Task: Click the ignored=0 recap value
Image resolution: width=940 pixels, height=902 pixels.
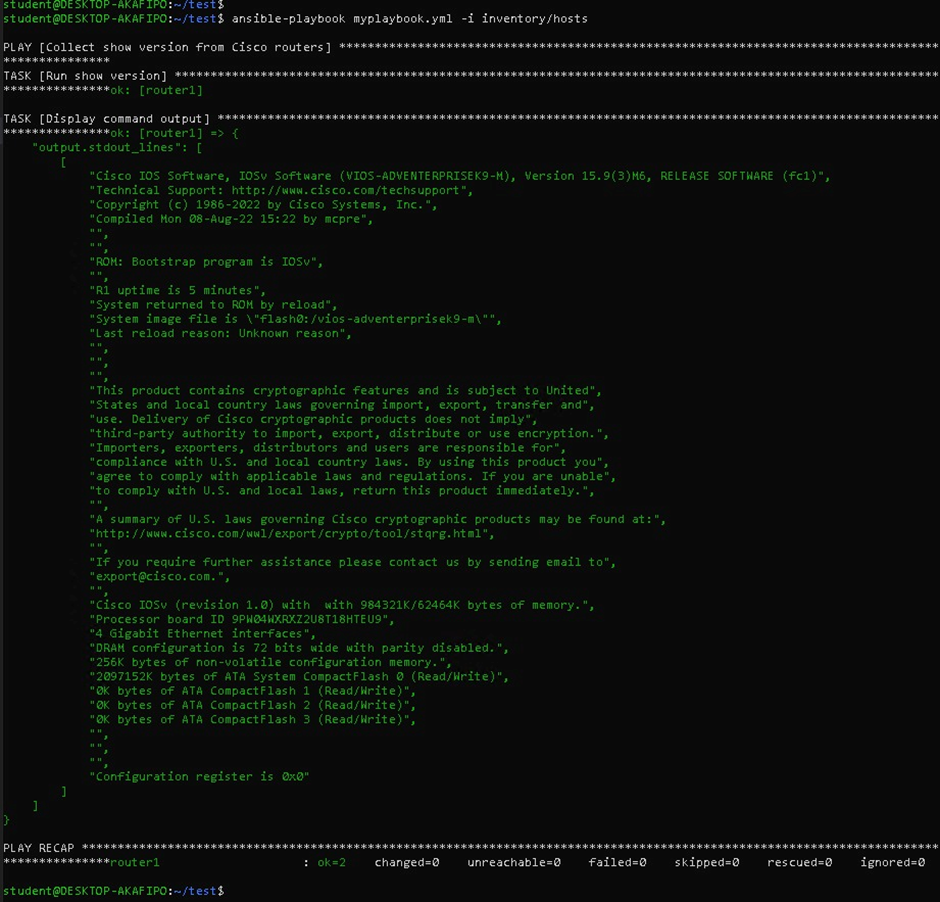Action: click(x=893, y=863)
